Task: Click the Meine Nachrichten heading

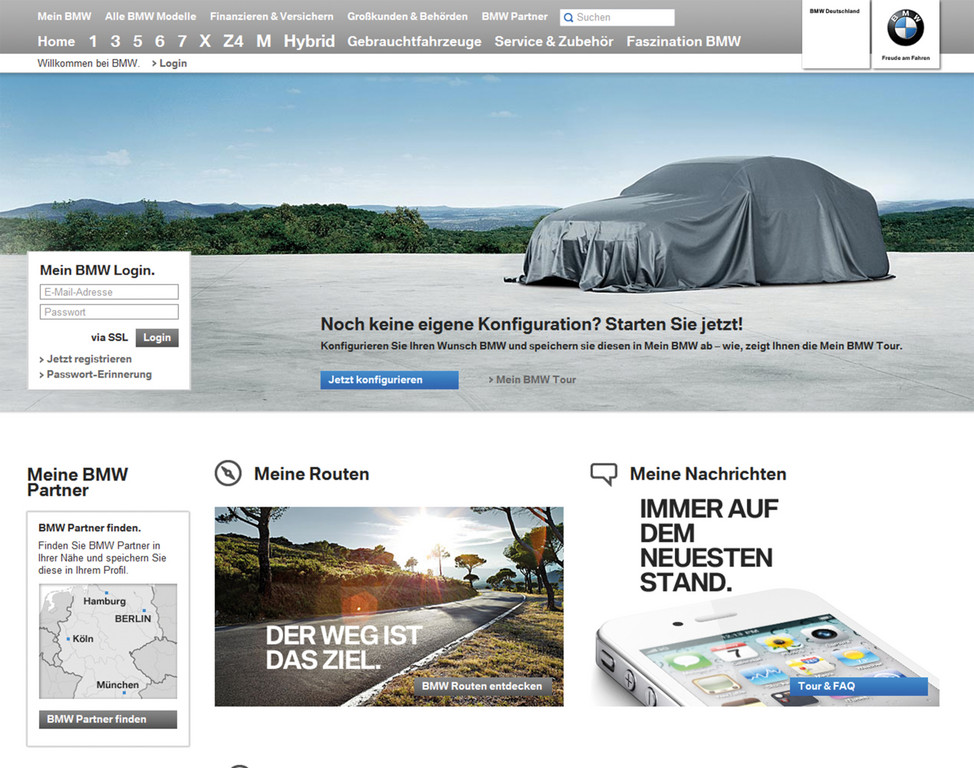Action: 708,474
